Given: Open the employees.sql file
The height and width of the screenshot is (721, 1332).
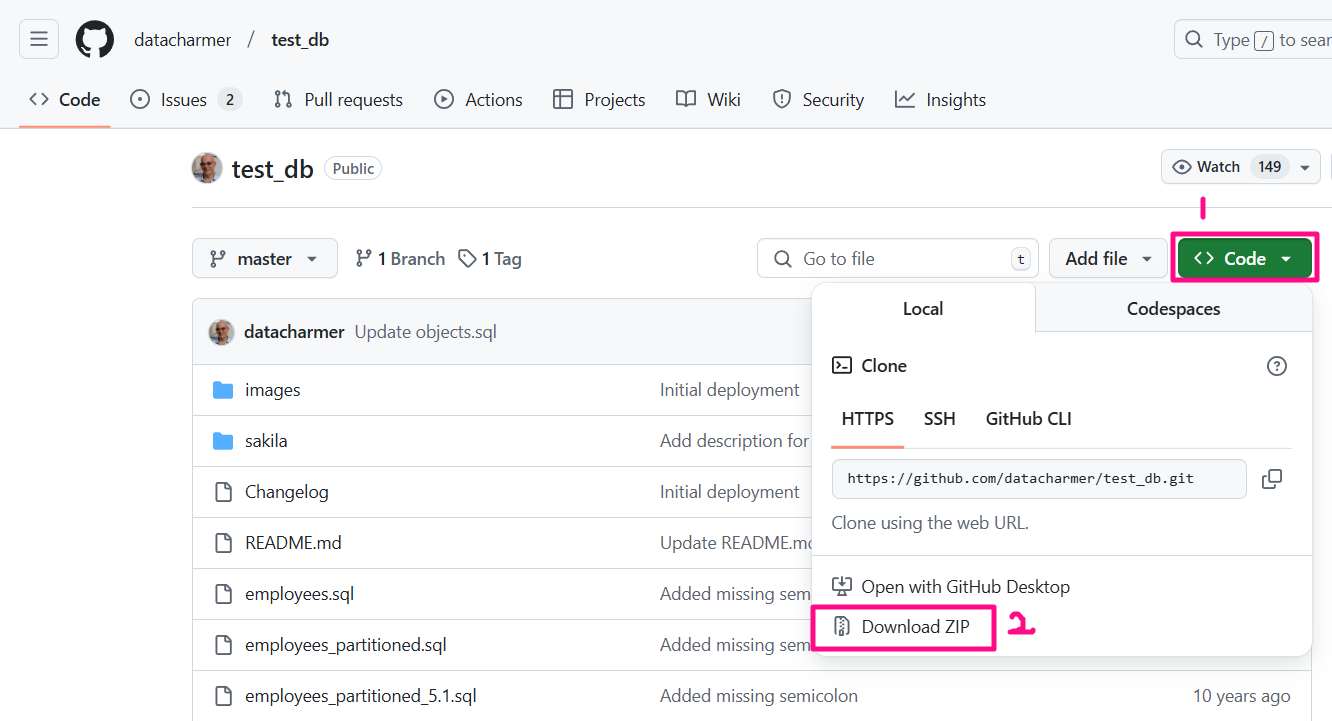Looking at the screenshot, I should [300, 594].
